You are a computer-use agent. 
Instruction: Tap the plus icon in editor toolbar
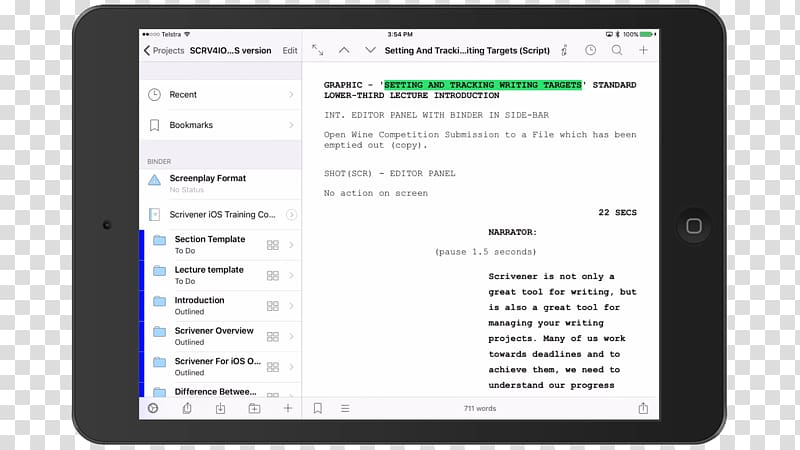tap(644, 50)
